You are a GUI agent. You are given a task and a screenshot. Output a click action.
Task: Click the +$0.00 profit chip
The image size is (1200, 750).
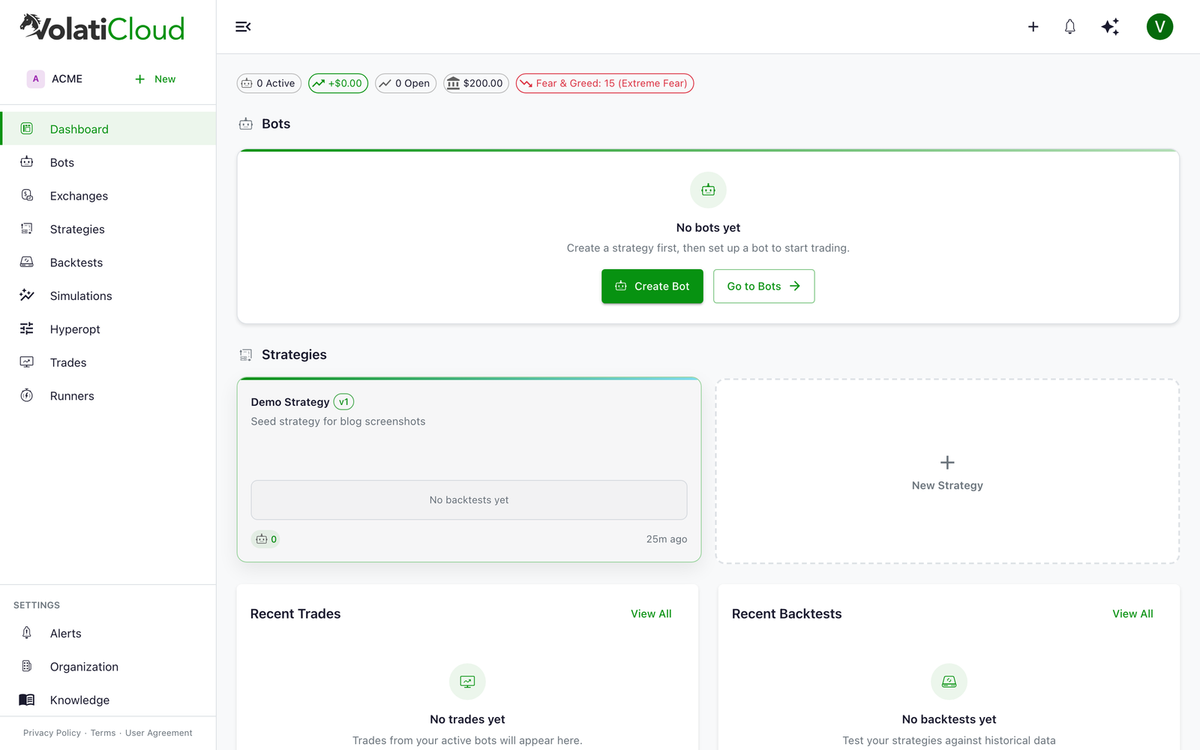click(339, 83)
